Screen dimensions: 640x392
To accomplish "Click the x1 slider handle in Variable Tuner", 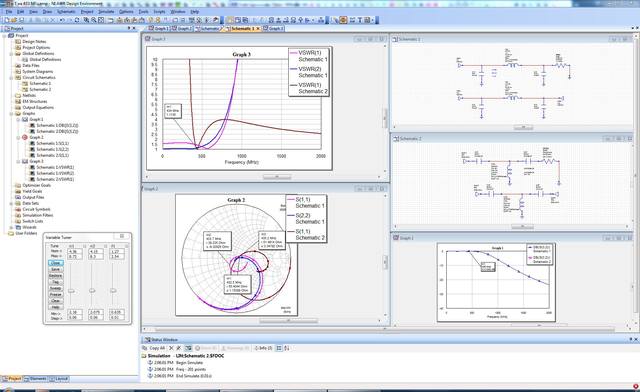I will pyautogui.click(x=71, y=291).
